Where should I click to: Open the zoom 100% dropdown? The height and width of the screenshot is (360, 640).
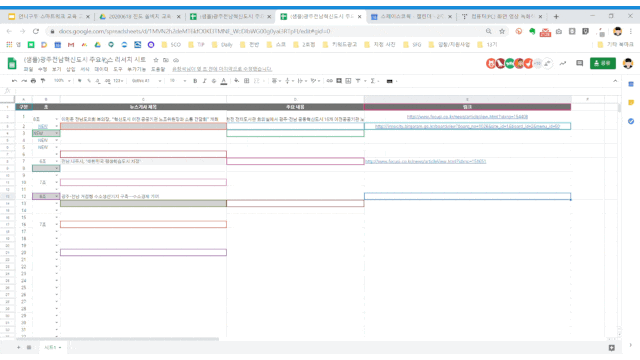62,81
